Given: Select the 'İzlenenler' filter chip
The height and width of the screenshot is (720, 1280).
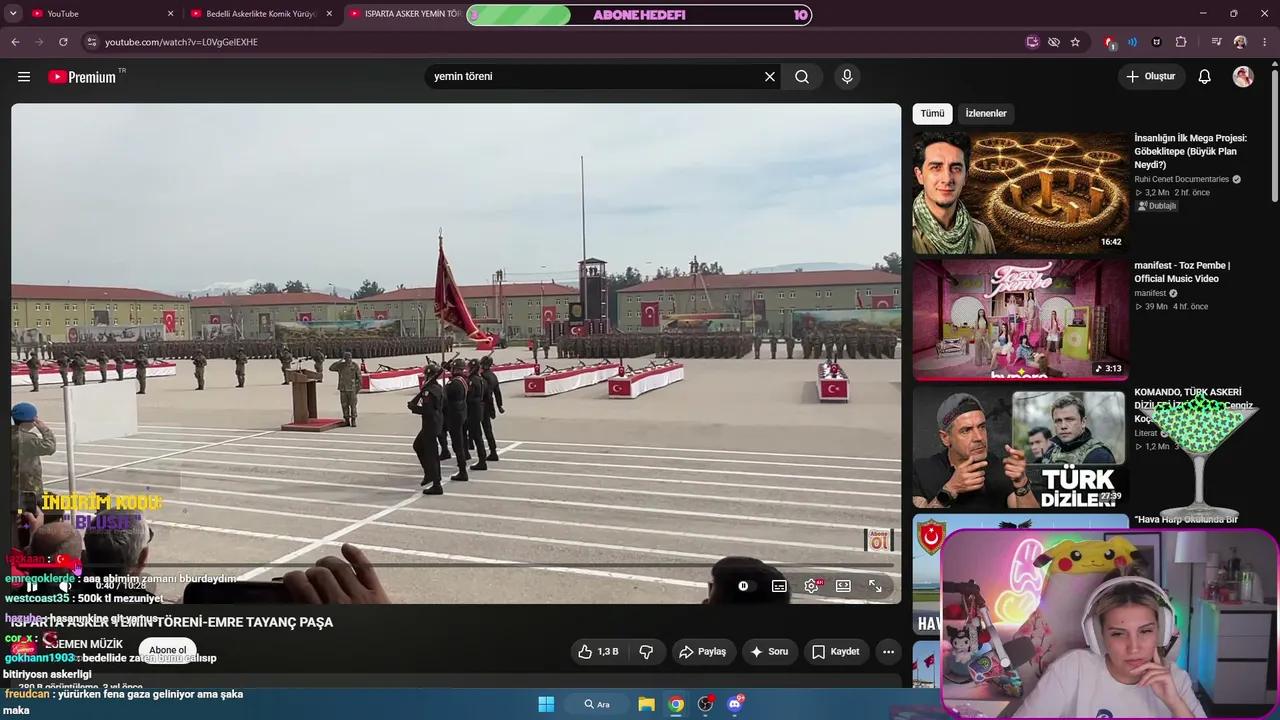Looking at the screenshot, I should point(986,114).
